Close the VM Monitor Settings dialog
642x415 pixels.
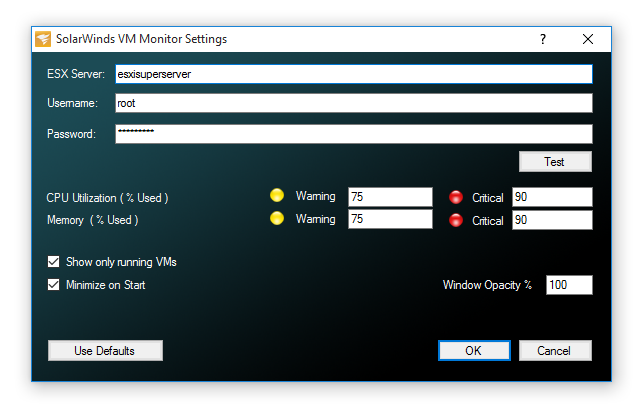click(x=588, y=39)
